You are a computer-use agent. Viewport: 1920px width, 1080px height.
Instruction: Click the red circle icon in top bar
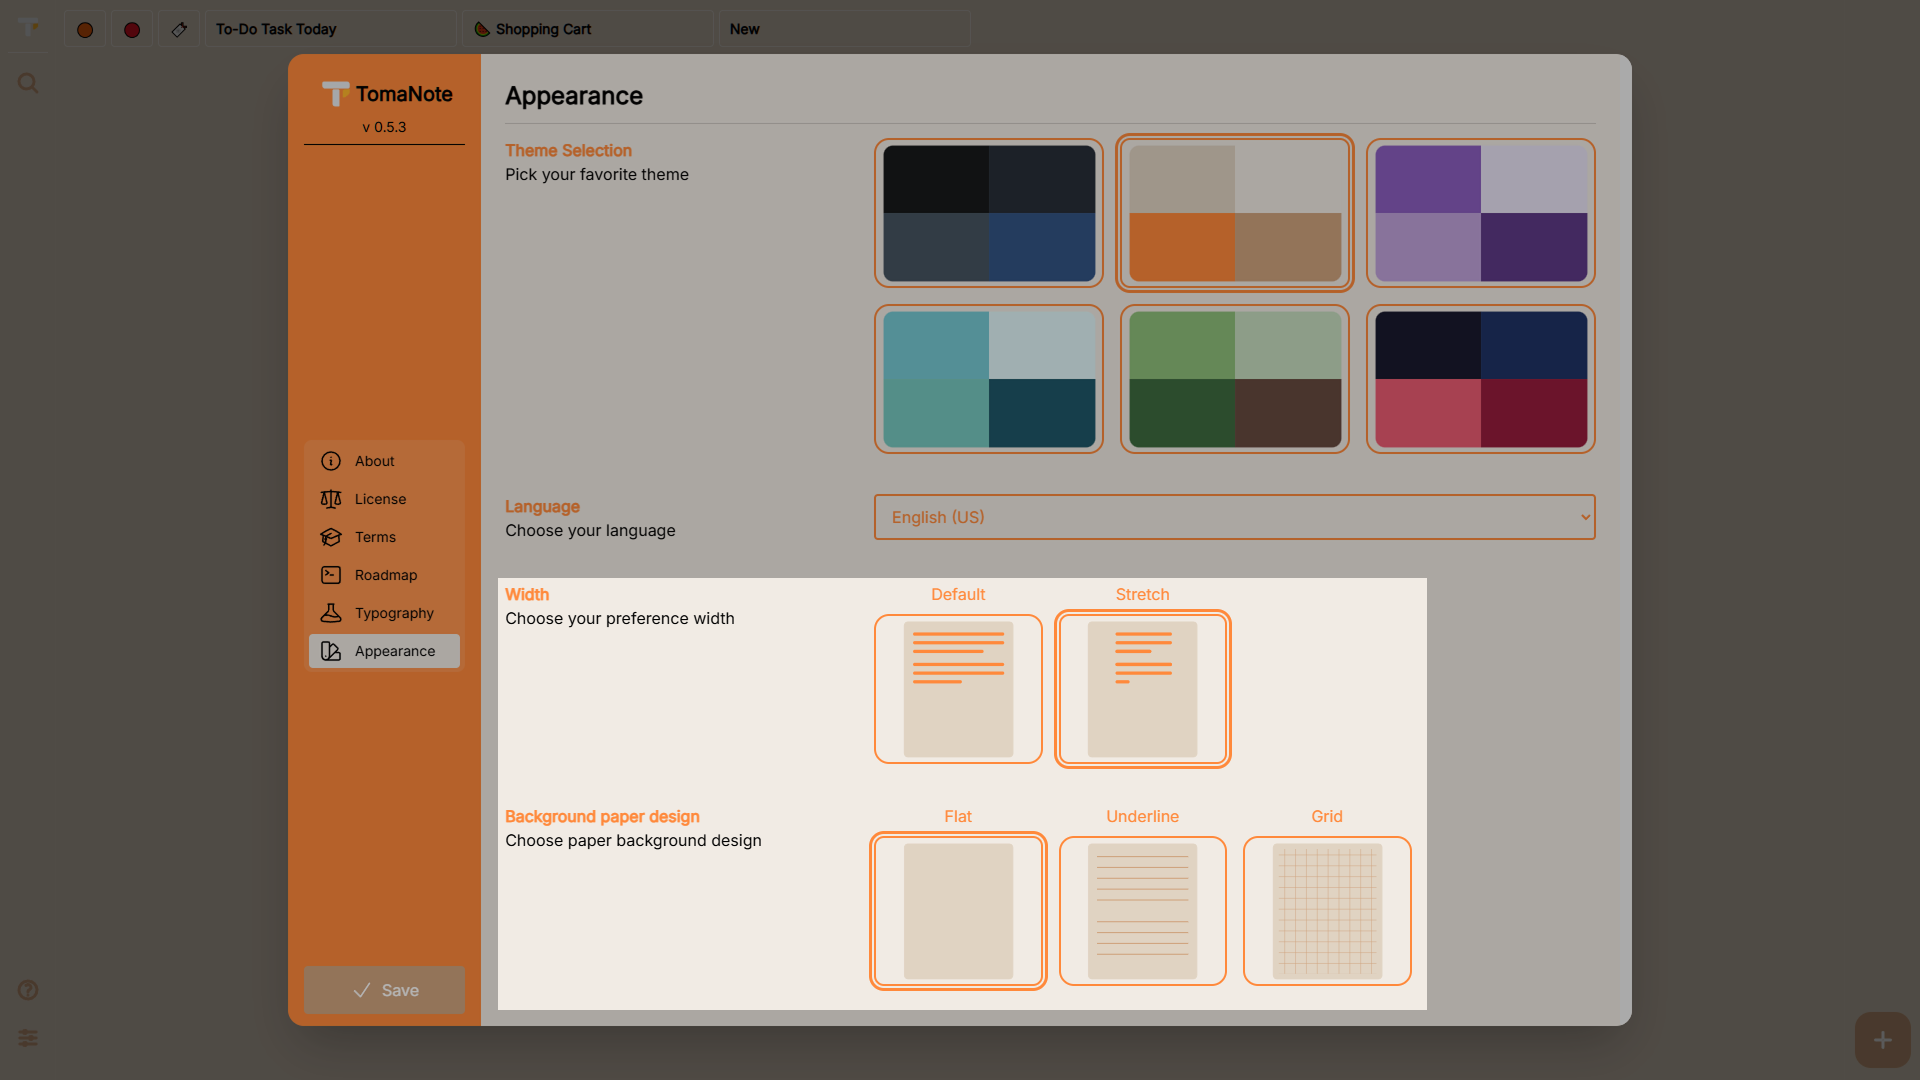tap(132, 30)
